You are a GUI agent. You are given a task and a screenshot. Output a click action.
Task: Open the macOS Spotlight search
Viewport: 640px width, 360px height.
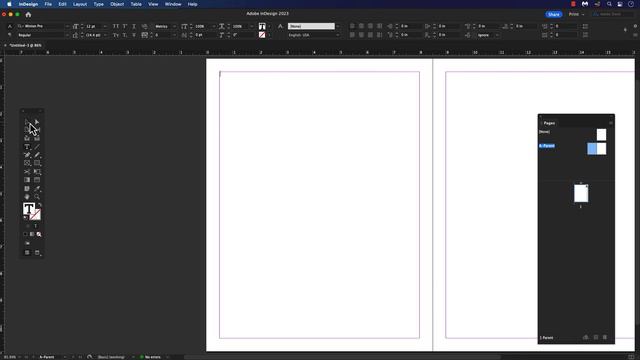tap(609, 4)
